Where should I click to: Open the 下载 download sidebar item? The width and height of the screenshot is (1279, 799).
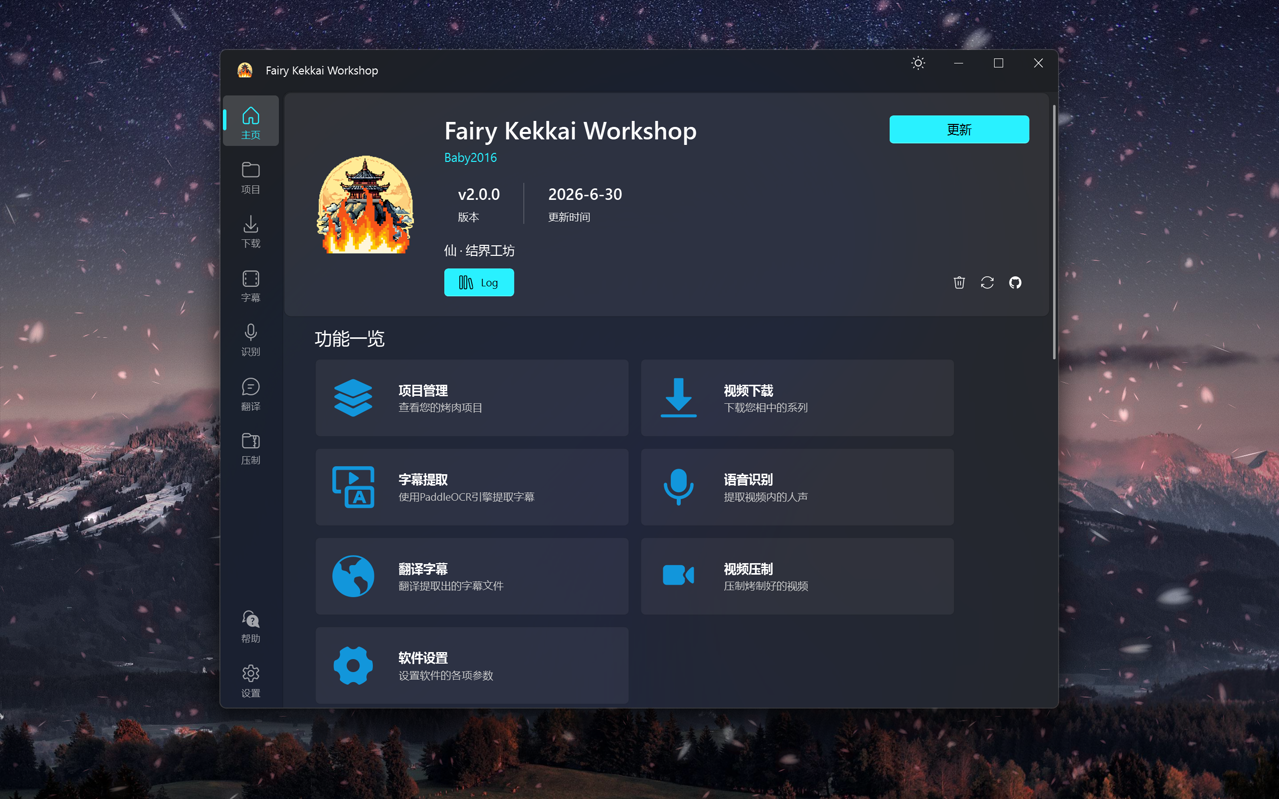click(x=251, y=231)
